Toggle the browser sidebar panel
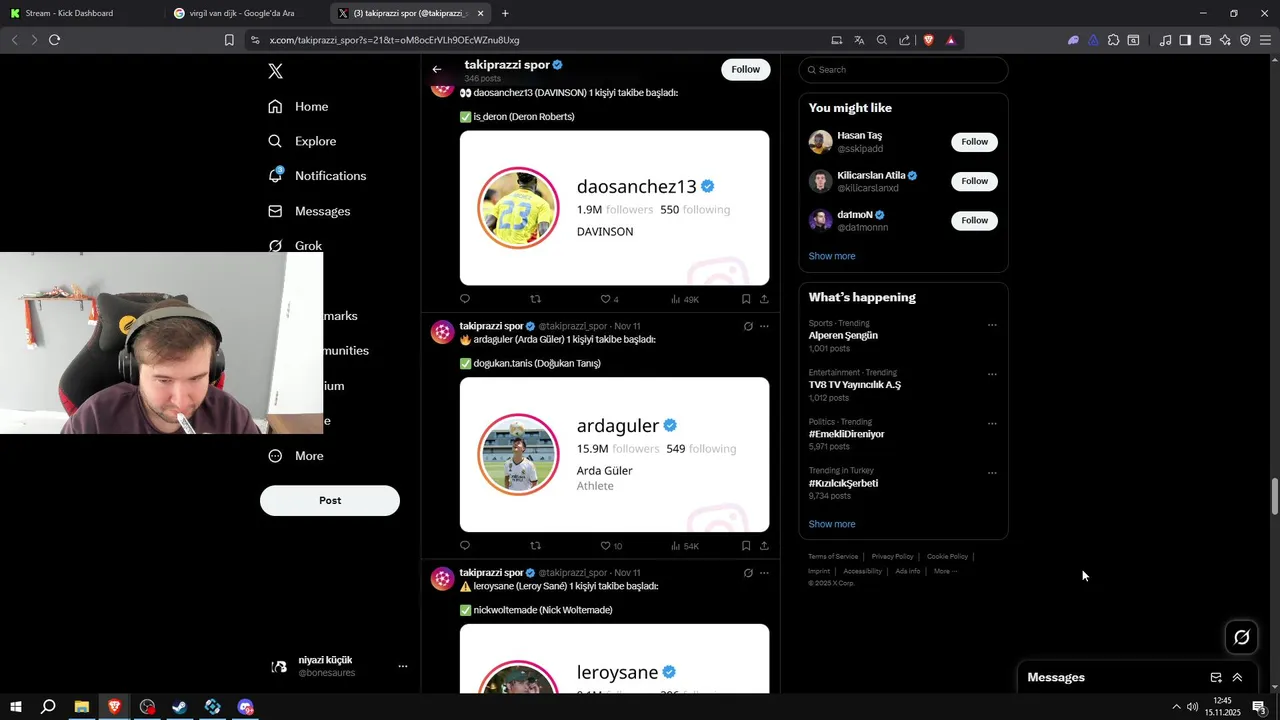This screenshot has width=1280, height=720. pyautogui.click(x=1185, y=40)
